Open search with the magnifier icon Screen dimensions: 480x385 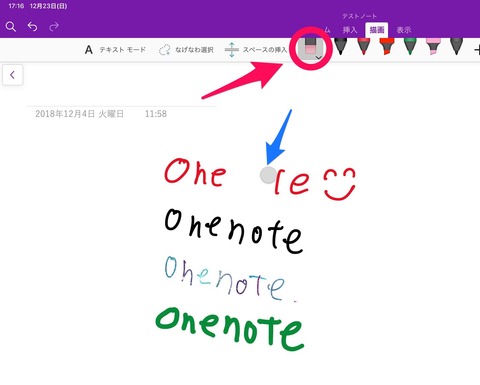[11, 27]
